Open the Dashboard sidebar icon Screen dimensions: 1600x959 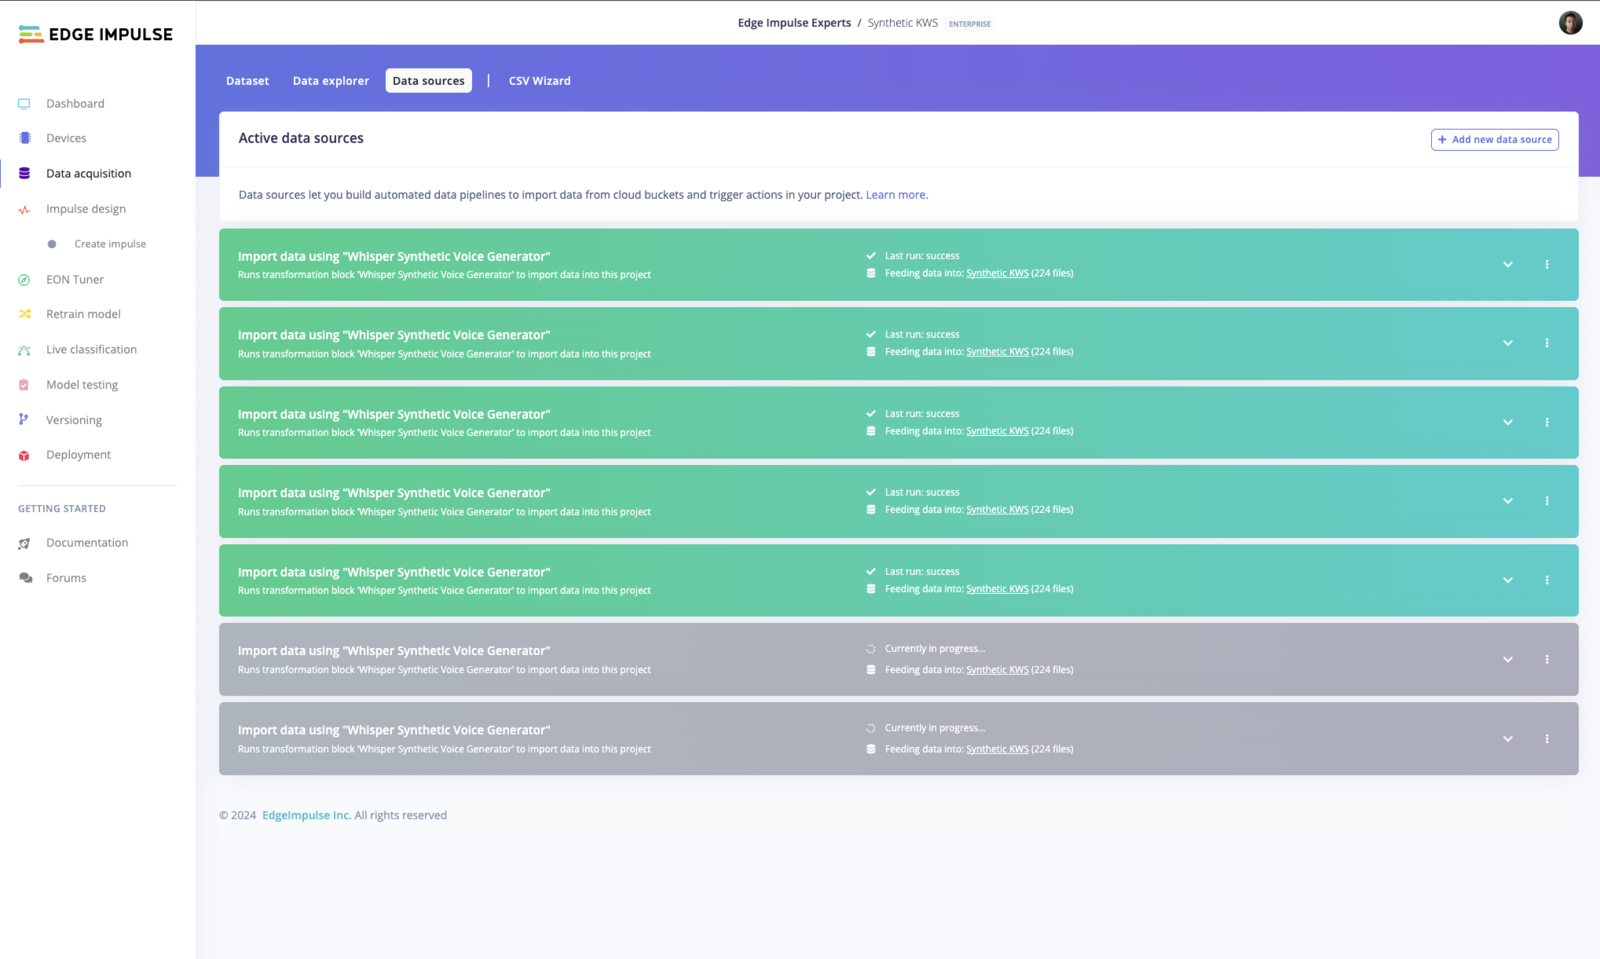24,104
